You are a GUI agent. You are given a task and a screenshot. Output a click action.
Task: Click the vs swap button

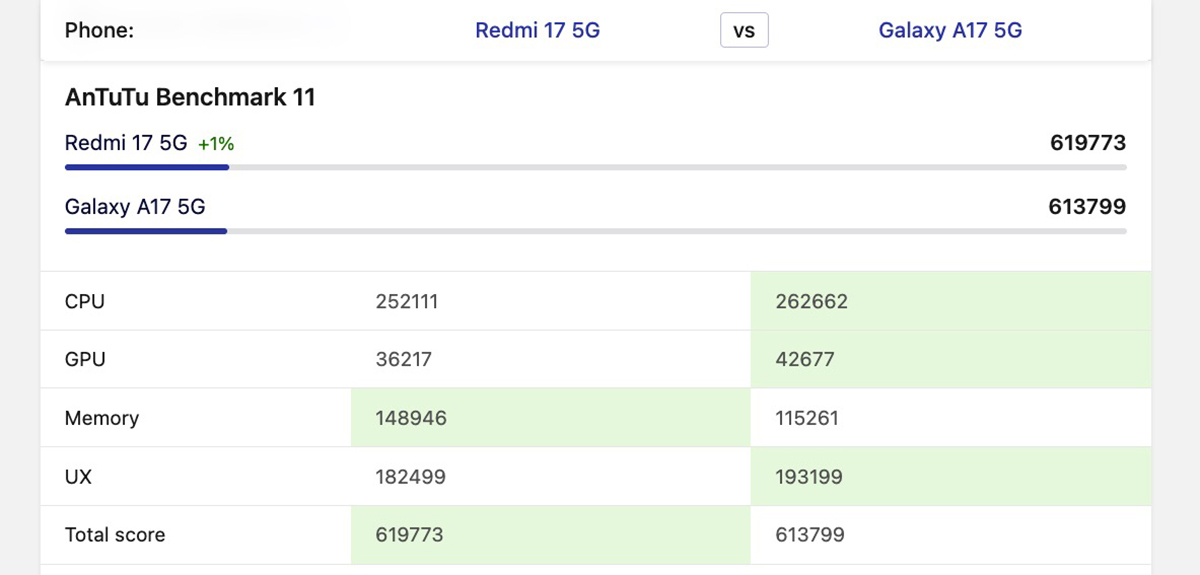(744, 30)
